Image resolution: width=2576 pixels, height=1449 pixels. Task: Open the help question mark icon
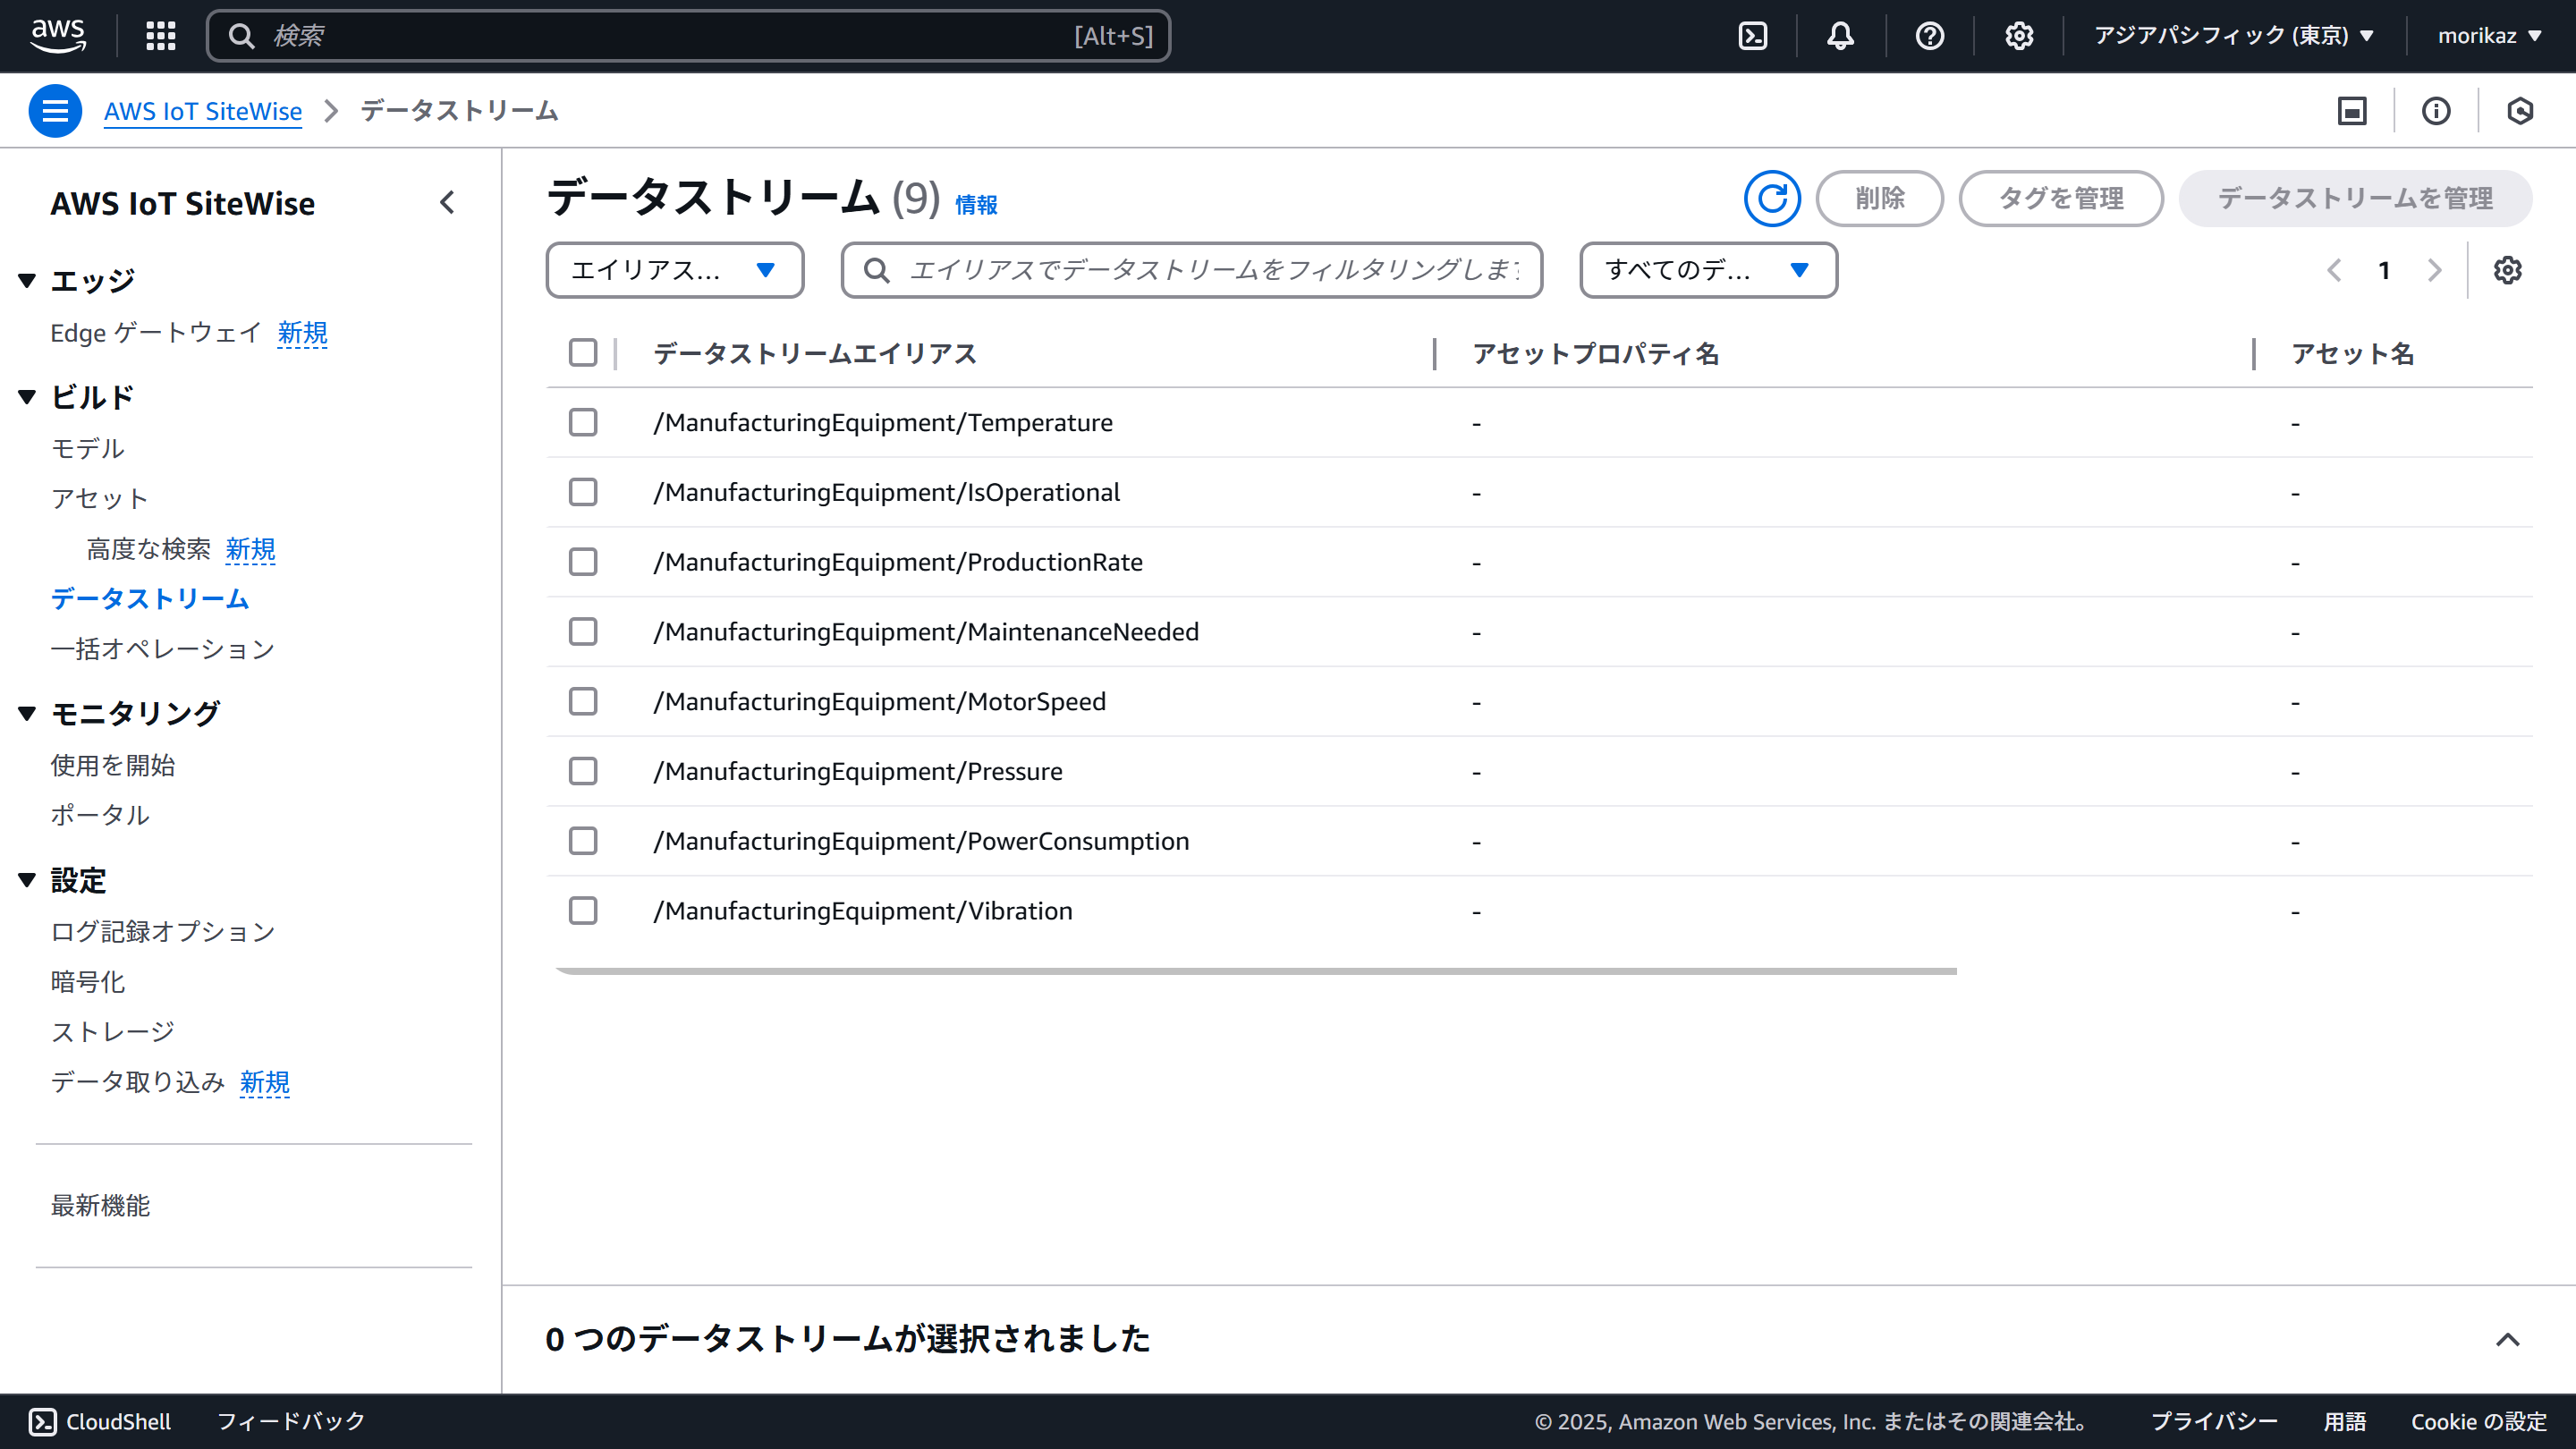coord(1929,36)
